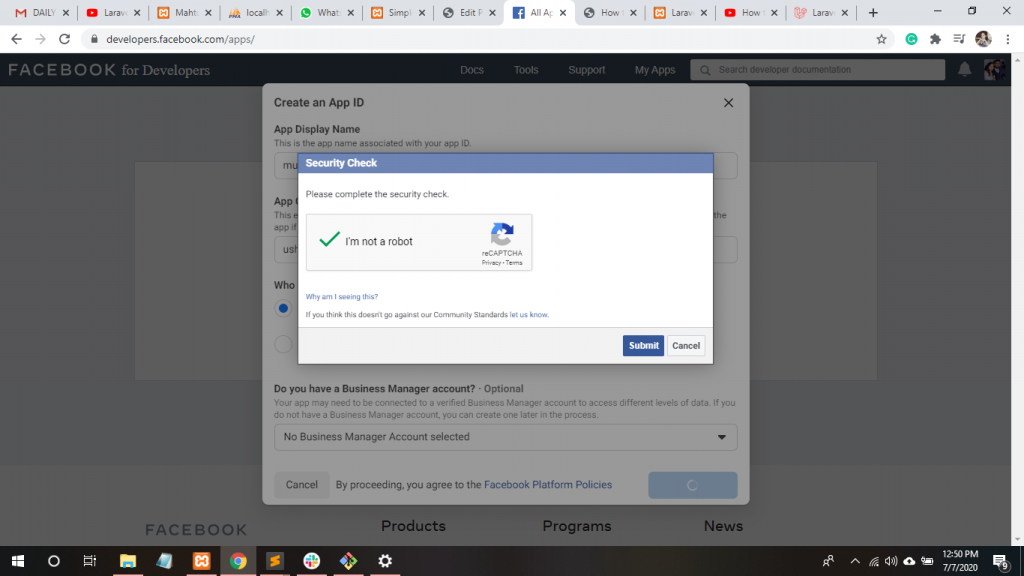The width and height of the screenshot is (1024, 576).
Task: Open My Apps menu
Action: (655, 70)
